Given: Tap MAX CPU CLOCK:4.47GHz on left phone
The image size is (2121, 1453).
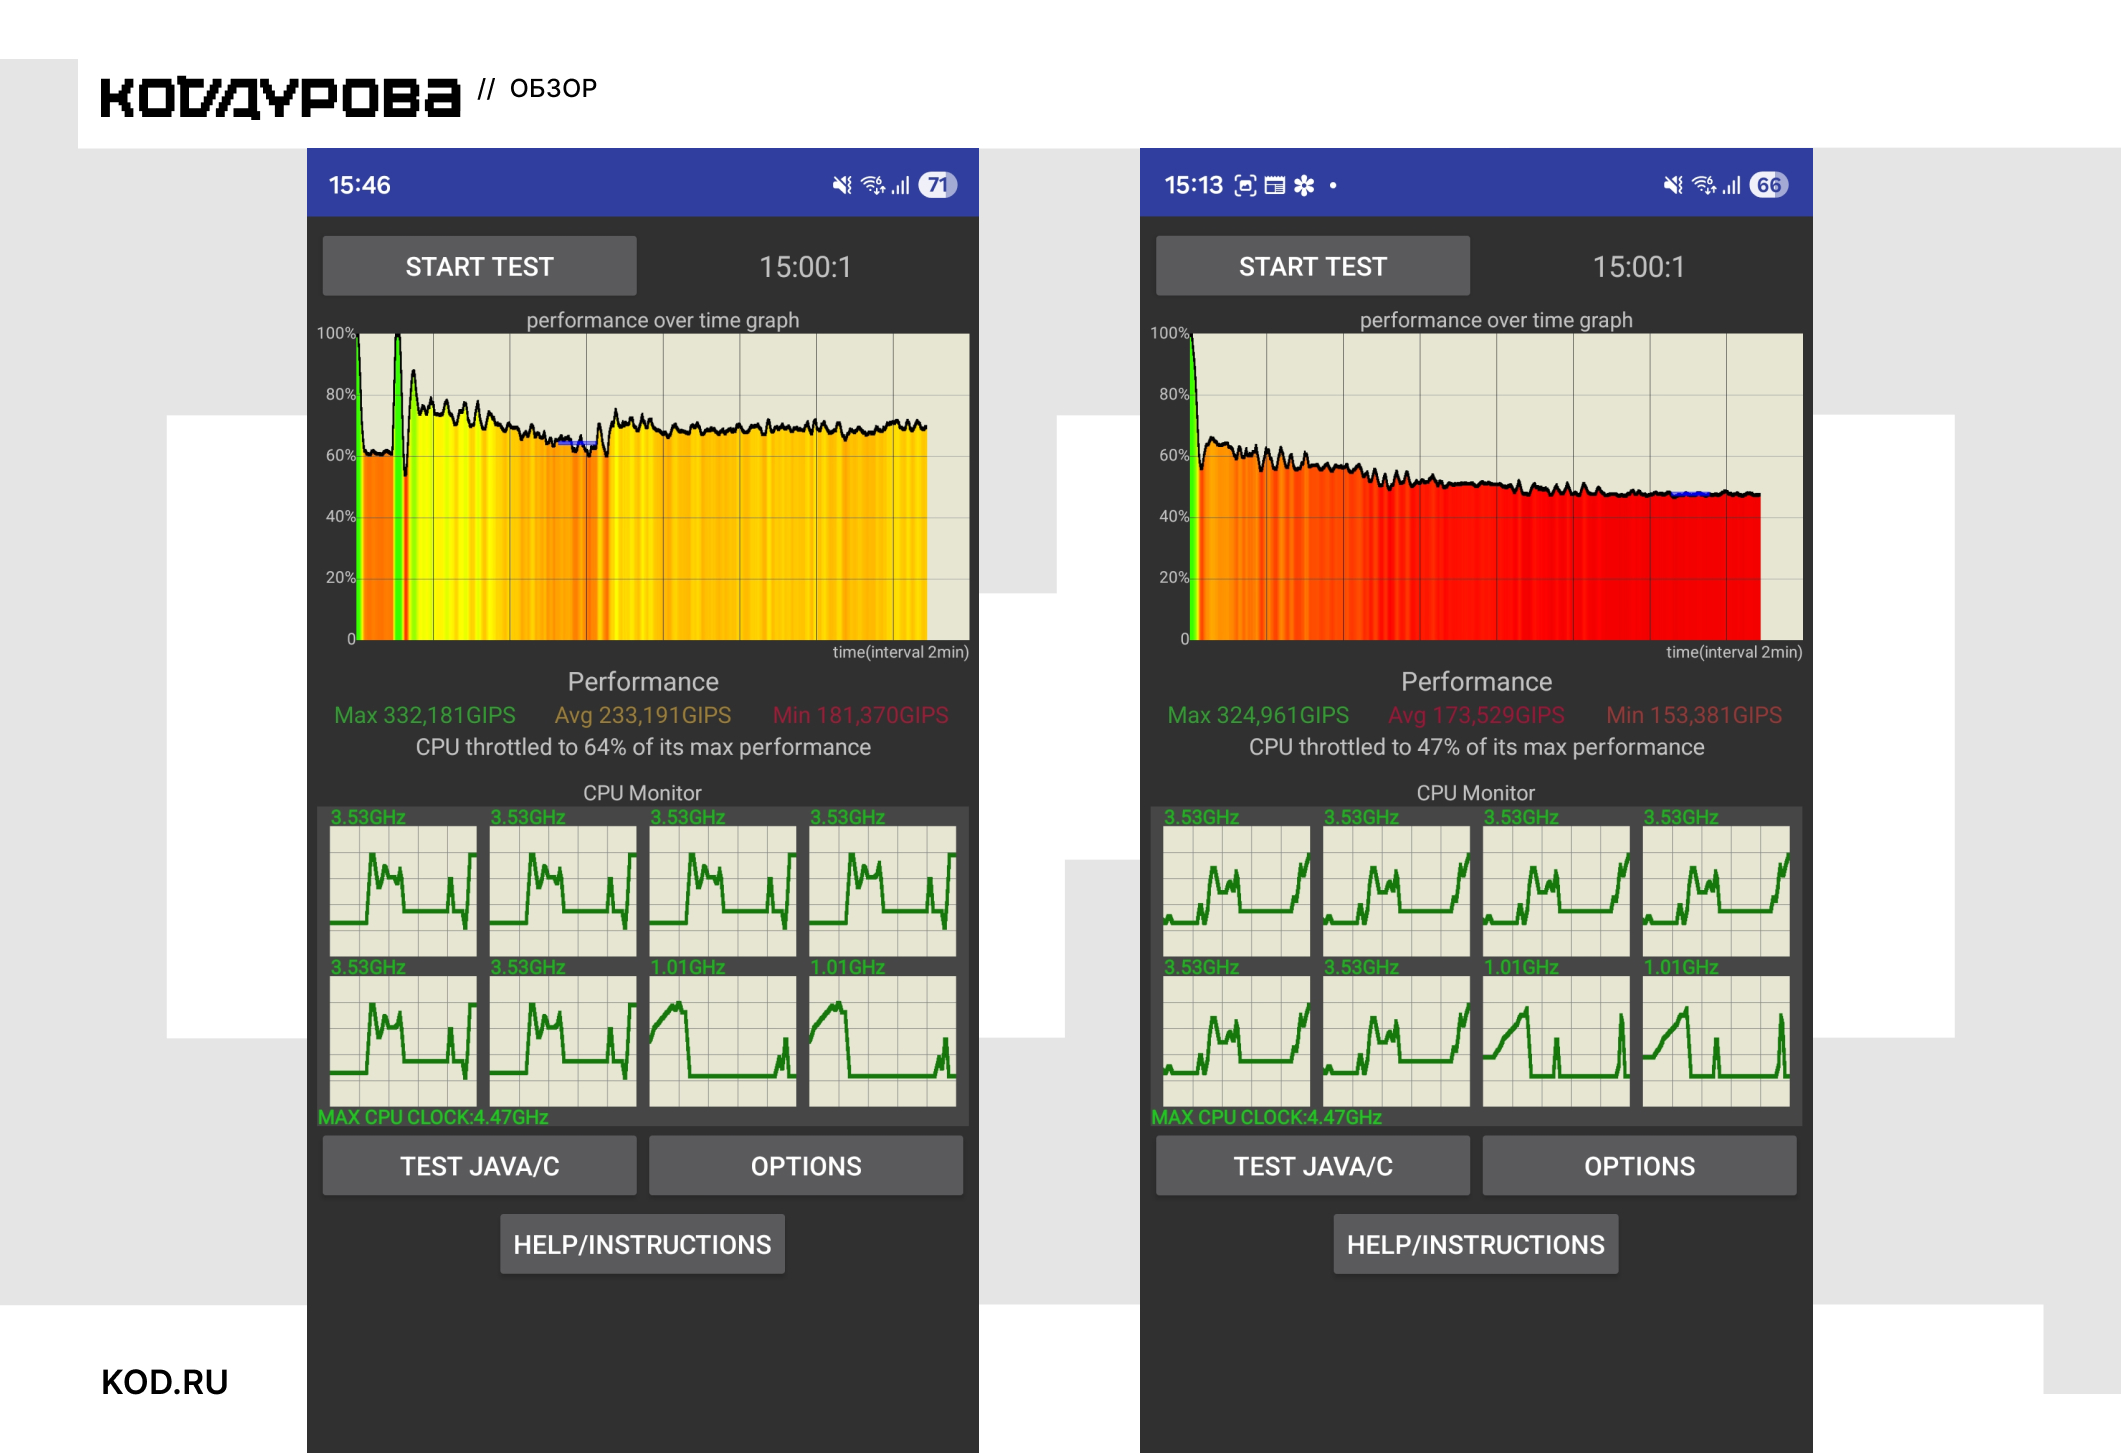Looking at the screenshot, I should 433,1117.
